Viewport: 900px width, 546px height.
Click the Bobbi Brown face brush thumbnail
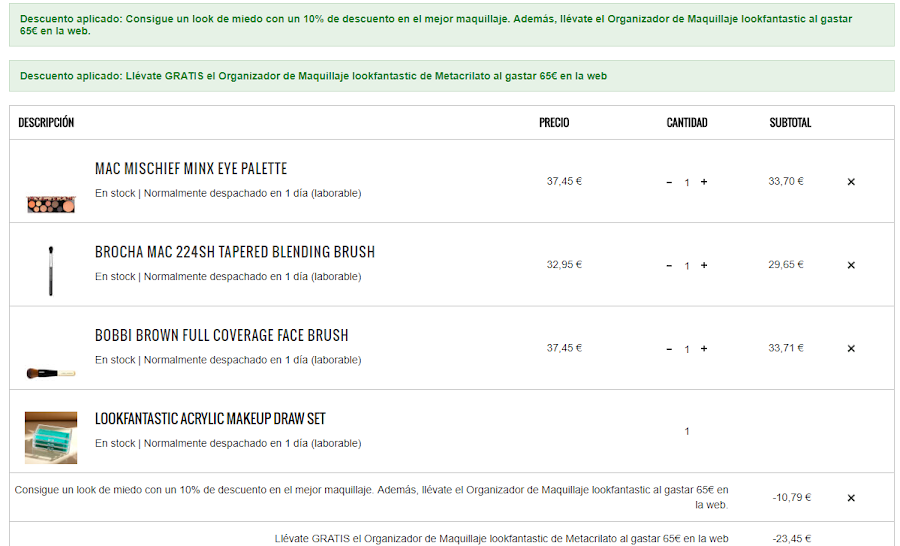click(x=51, y=373)
